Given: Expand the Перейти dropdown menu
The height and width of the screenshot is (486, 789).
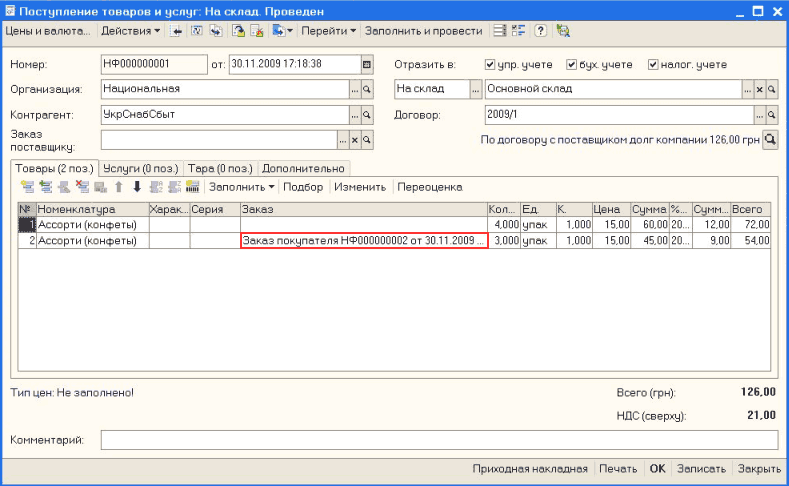Looking at the screenshot, I should [x=329, y=31].
